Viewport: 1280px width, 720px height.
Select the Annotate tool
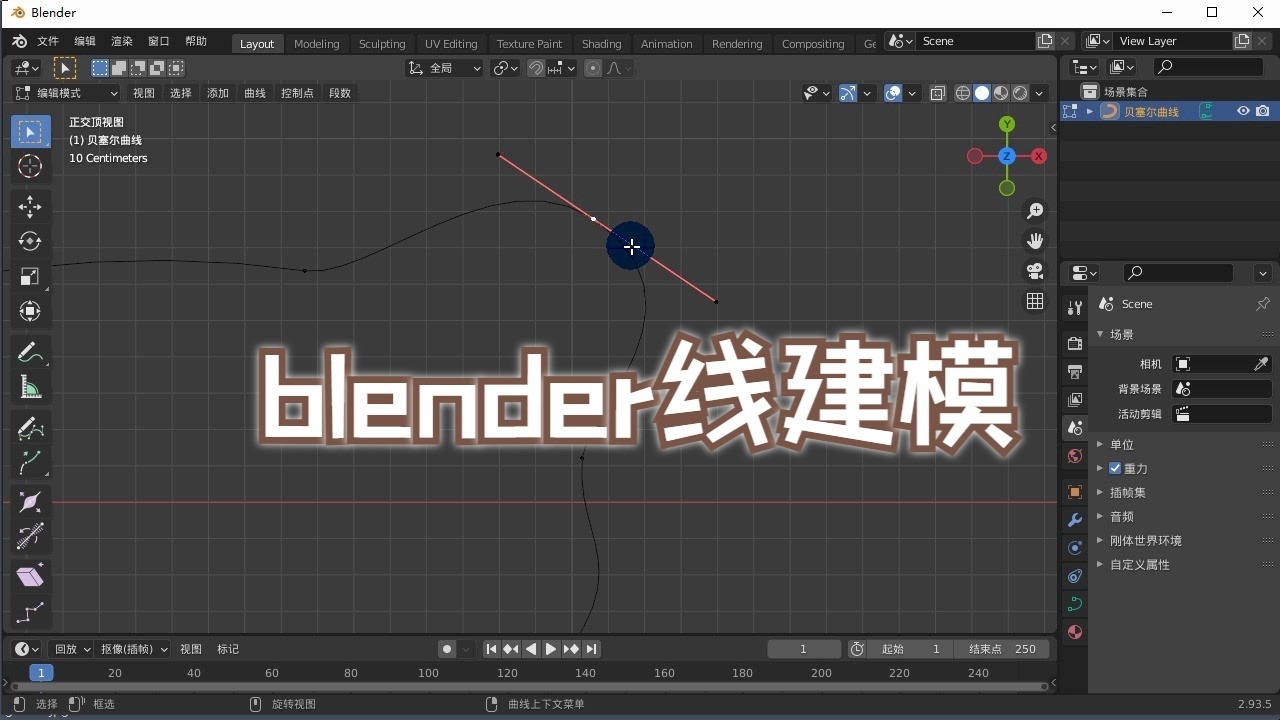coord(30,352)
